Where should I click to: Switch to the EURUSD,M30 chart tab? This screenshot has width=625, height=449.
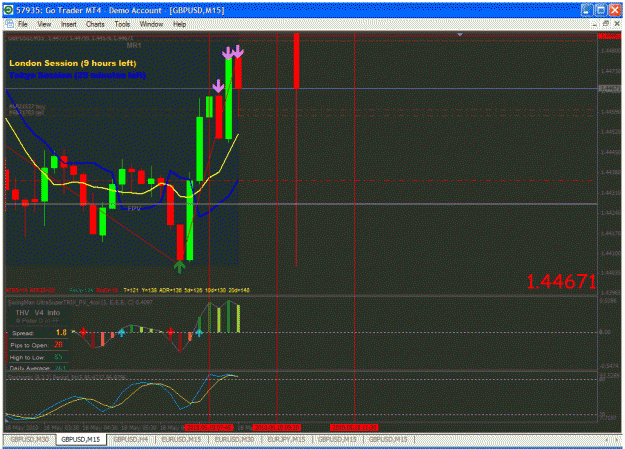coord(234,439)
